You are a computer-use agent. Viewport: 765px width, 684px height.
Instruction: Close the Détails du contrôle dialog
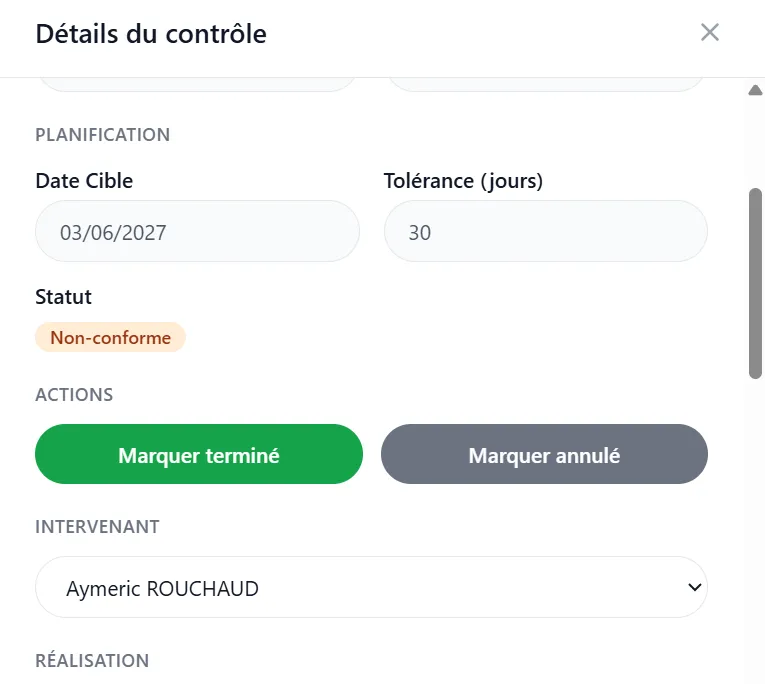tap(709, 33)
